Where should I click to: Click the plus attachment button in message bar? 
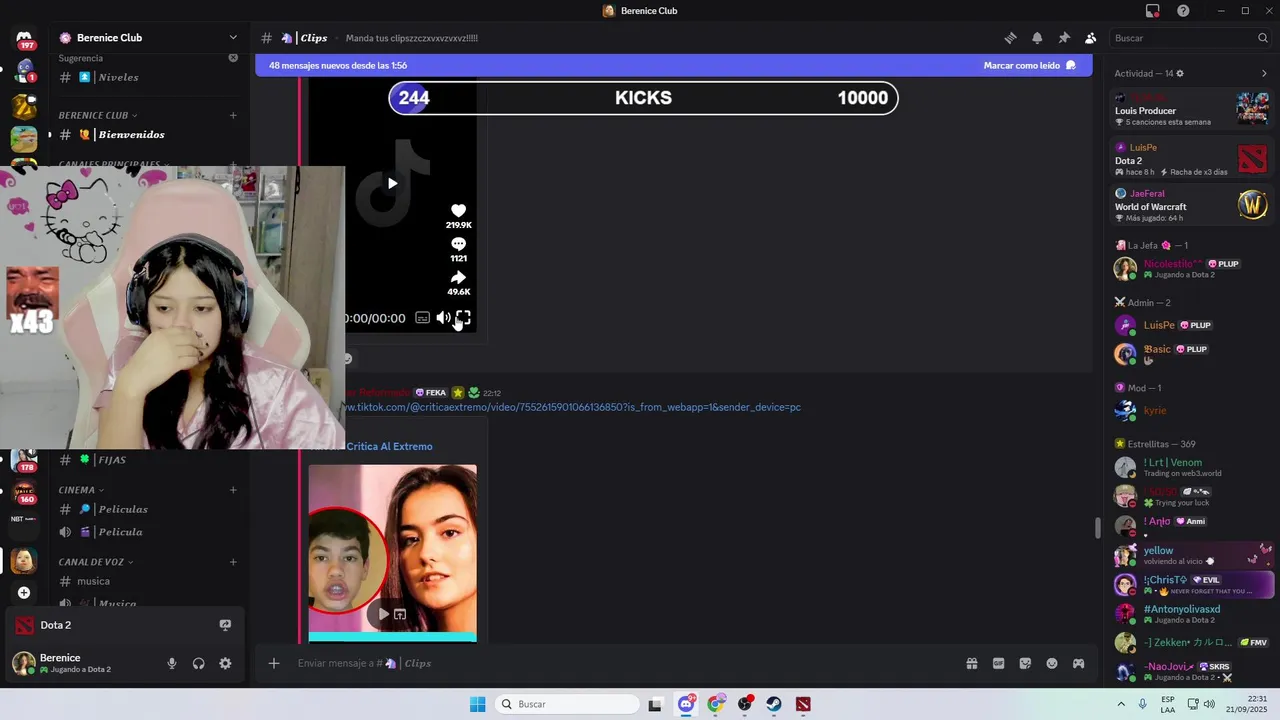pyautogui.click(x=273, y=663)
